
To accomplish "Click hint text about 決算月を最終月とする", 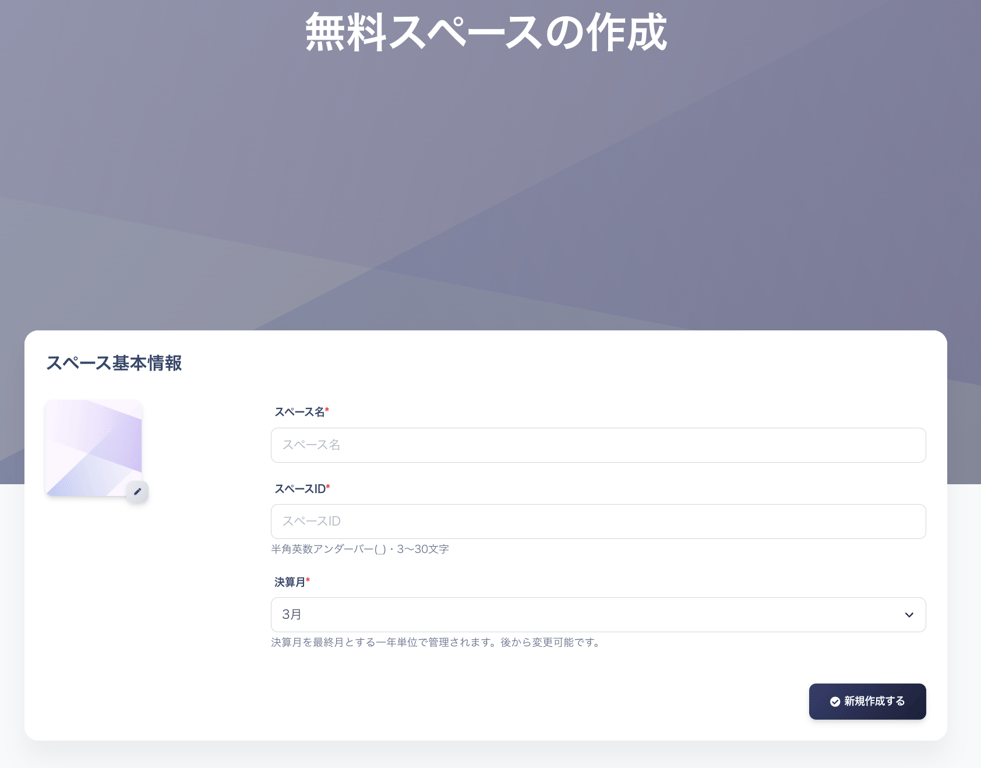I will click(x=436, y=642).
